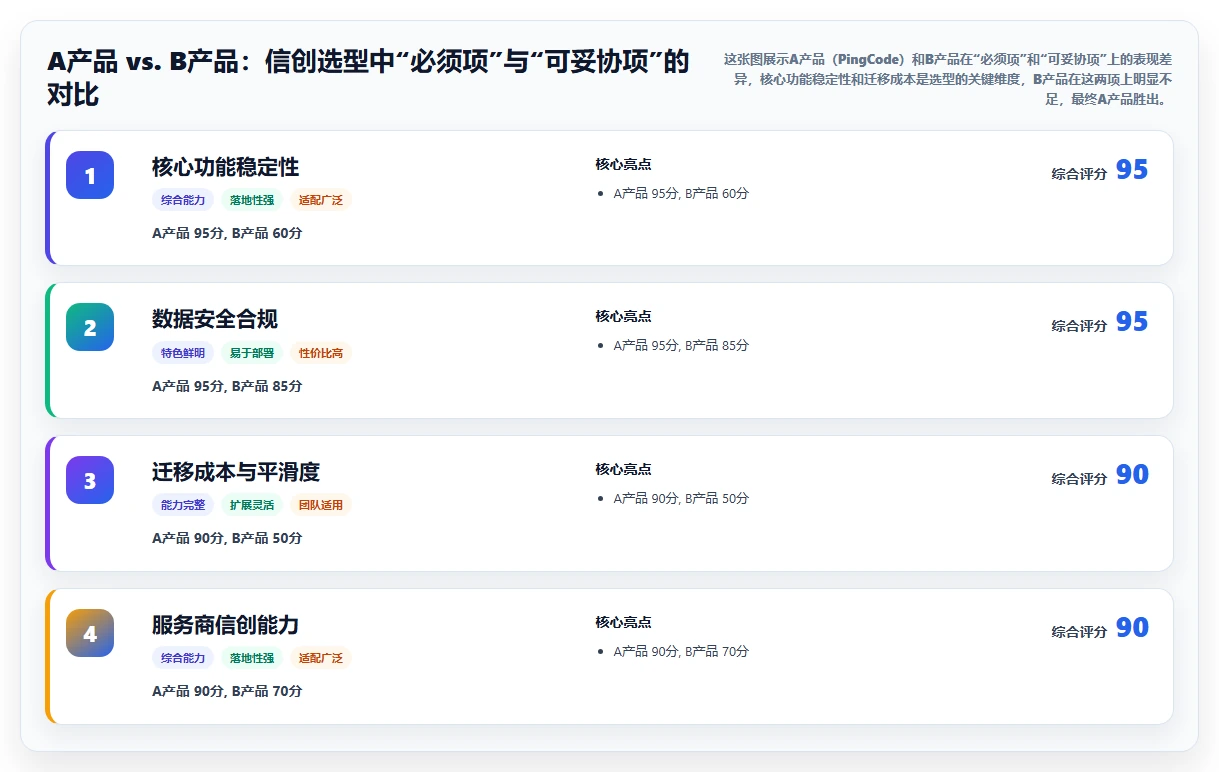Select the 迁移成本与平滑度 card title
1219x772 pixels.
[x=236, y=472]
